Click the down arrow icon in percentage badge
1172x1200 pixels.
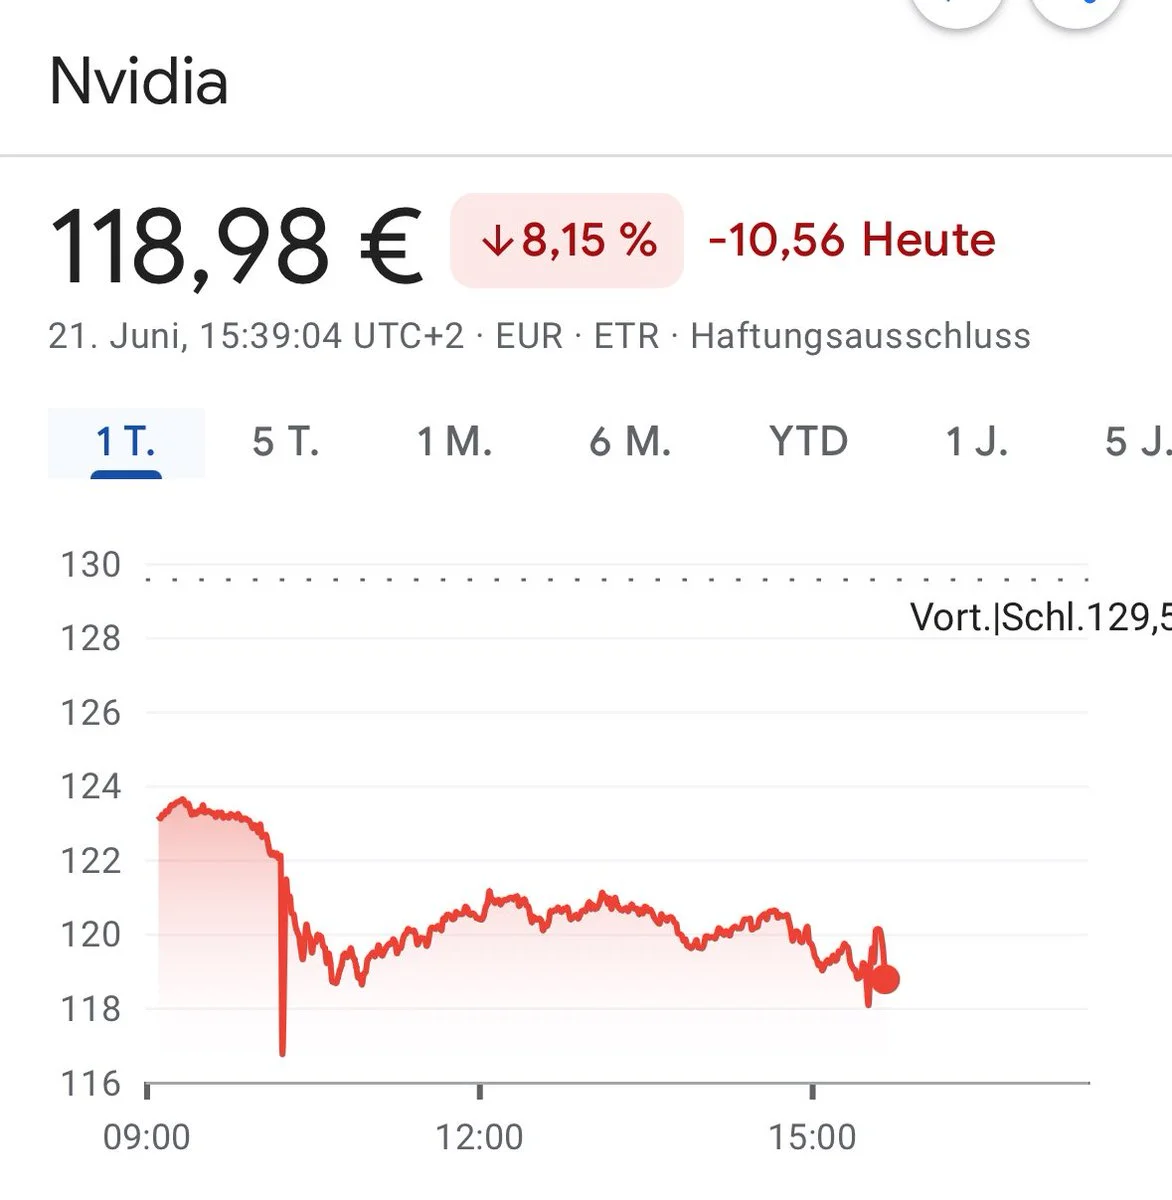tap(497, 241)
